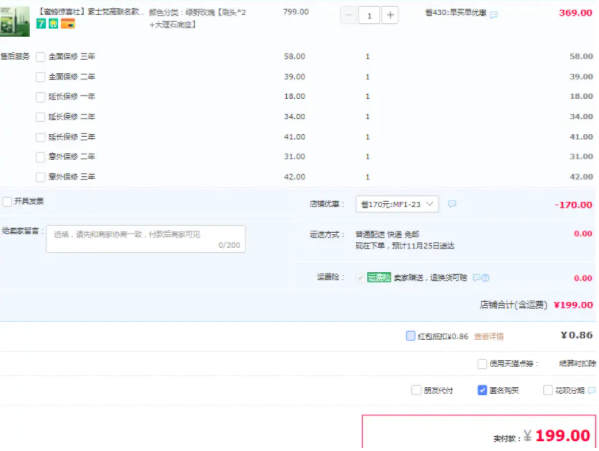This screenshot has width=599, height=451.
Task: Click the info bubble icon beside 花呗分期
Action: [592, 390]
